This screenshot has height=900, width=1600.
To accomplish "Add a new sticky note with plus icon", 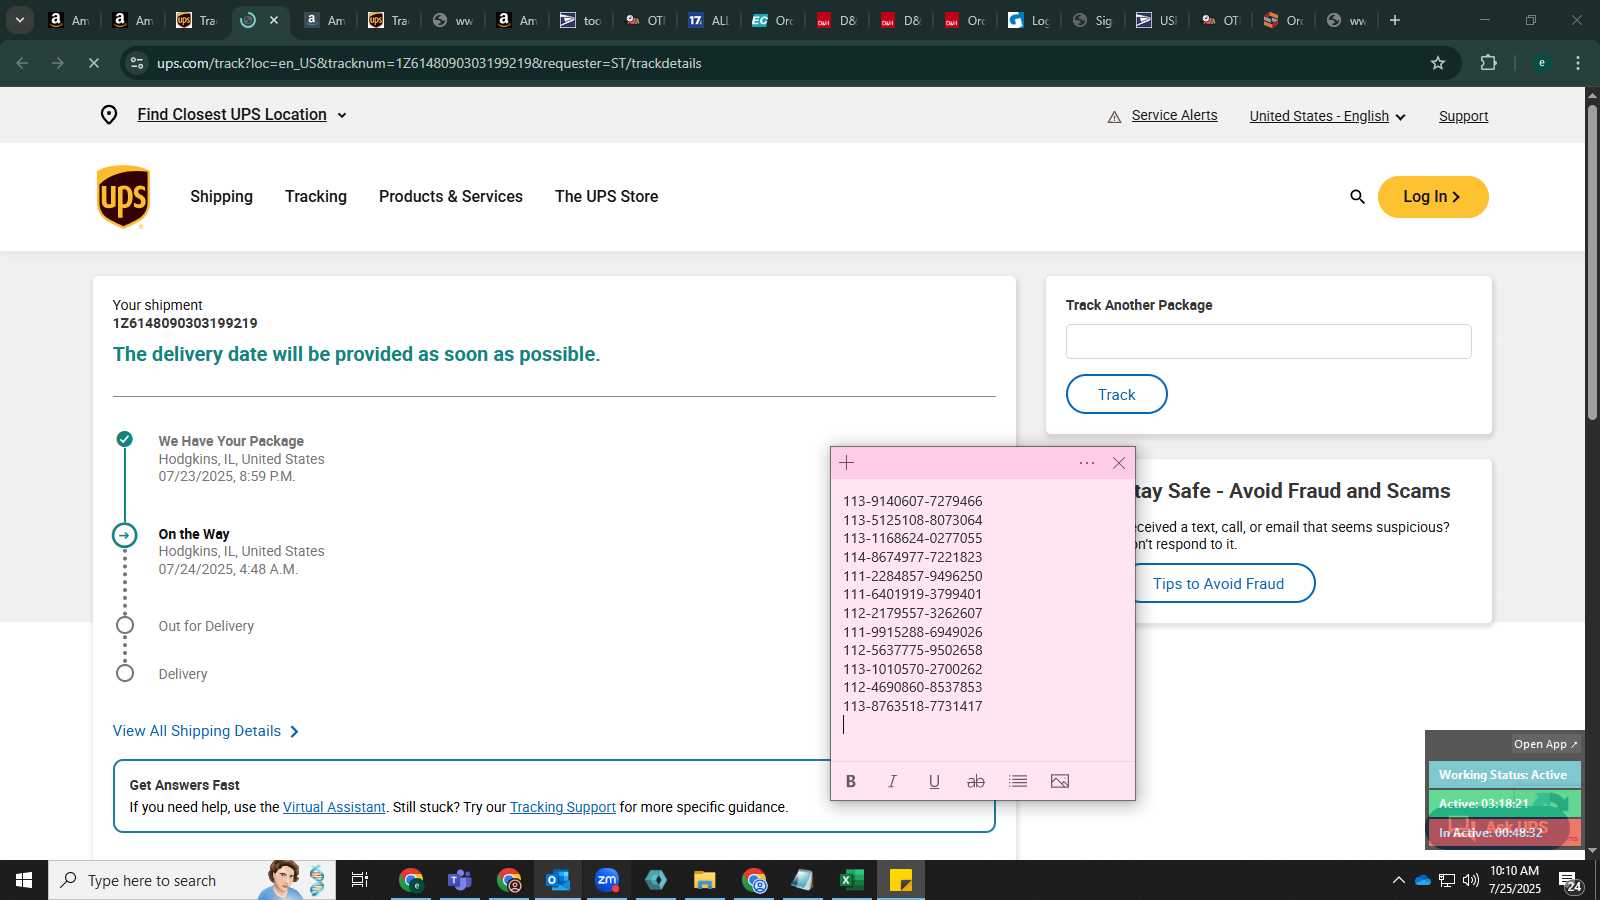I will tap(847, 462).
